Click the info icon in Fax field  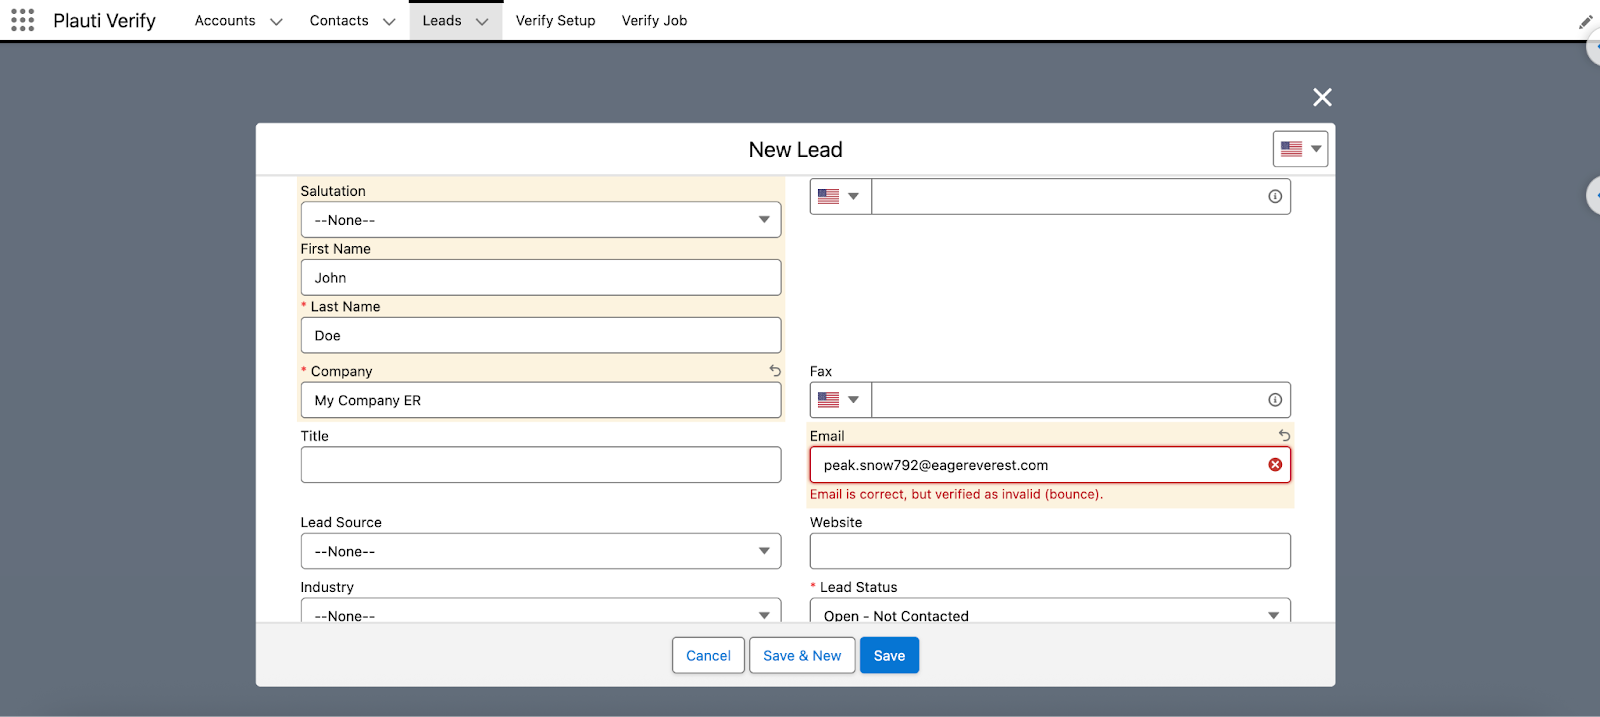pyautogui.click(x=1275, y=400)
